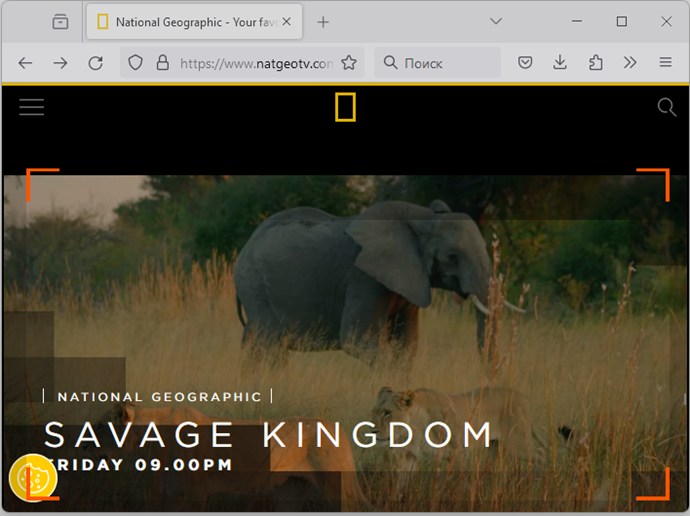Screen dimensions: 690x516
Task: Open the Firefox View icon
Action: pyautogui.click(x=60, y=22)
